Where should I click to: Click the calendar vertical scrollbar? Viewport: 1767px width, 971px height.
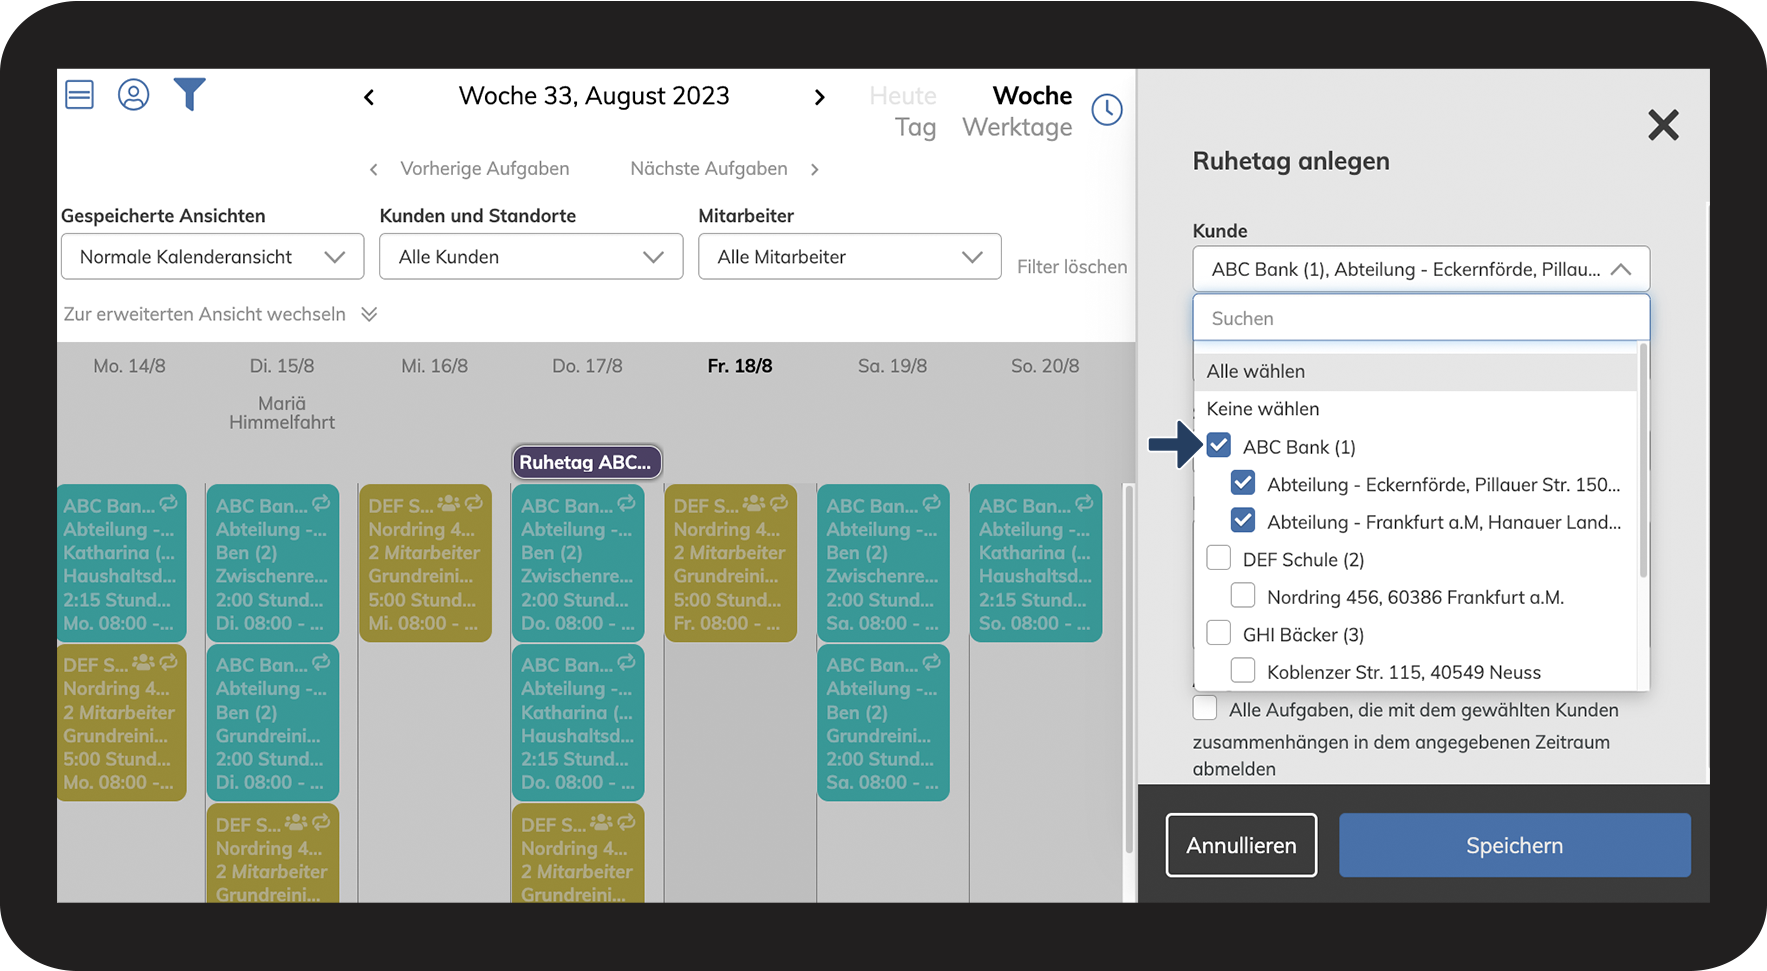coord(1129,670)
